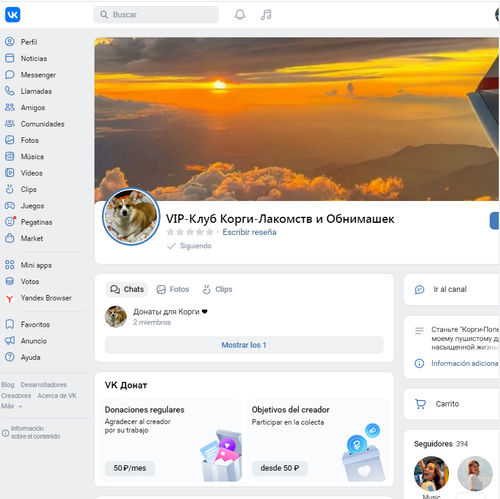Screen dimensions: 500x499
Task: Click the Información adicional info icon
Action: tap(419, 363)
